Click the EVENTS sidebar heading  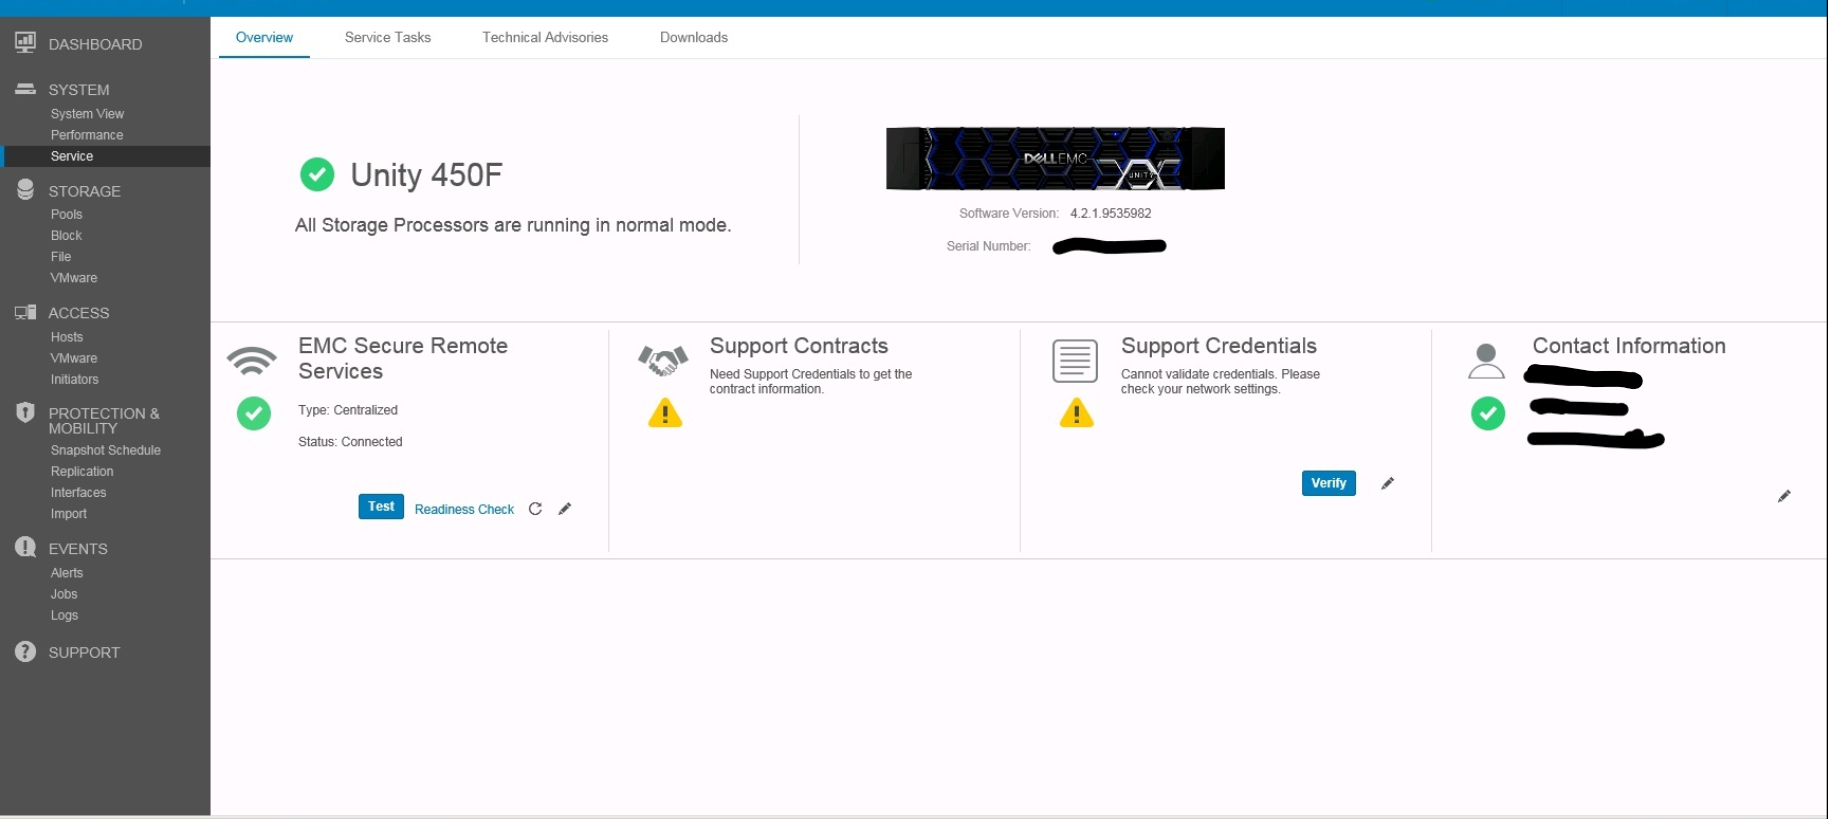pos(78,549)
